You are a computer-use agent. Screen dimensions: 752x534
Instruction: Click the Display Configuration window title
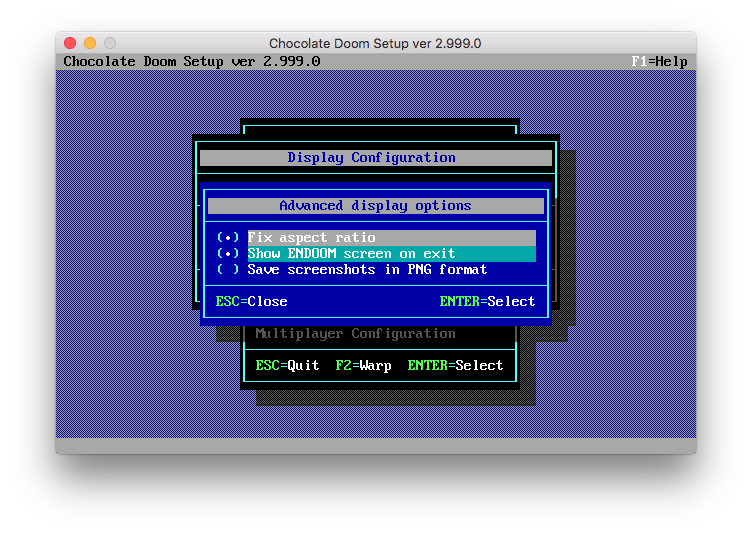coord(376,158)
